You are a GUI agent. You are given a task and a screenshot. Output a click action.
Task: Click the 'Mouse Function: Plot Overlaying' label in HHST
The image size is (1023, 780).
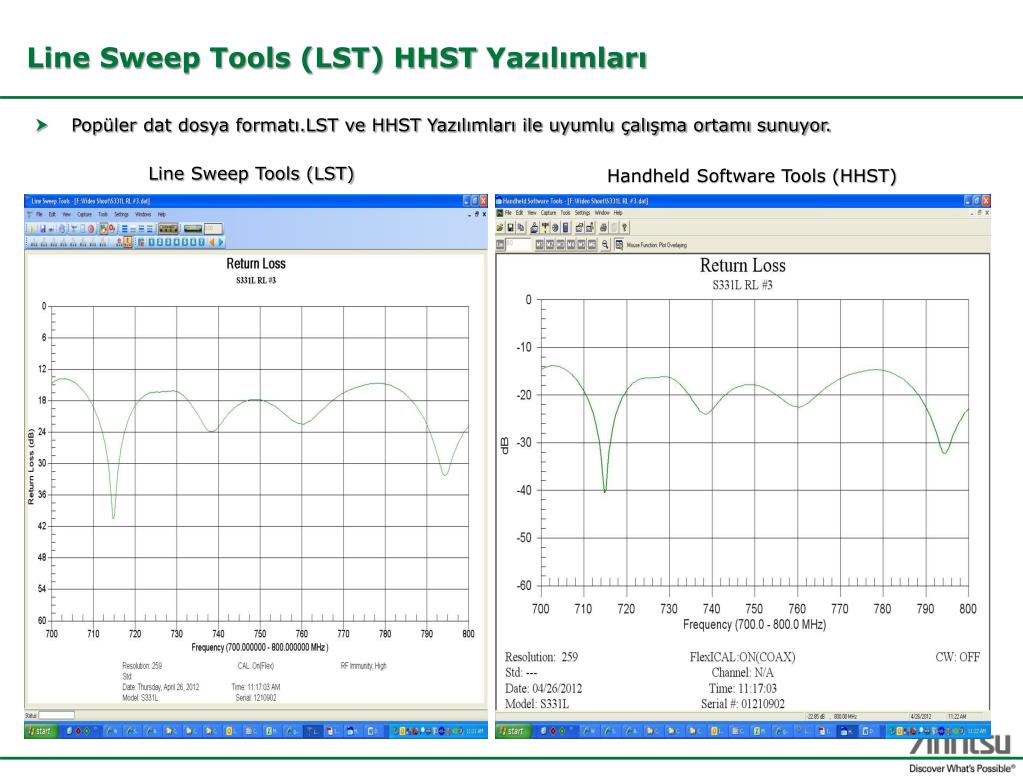pyautogui.click(x=657, y=245)
